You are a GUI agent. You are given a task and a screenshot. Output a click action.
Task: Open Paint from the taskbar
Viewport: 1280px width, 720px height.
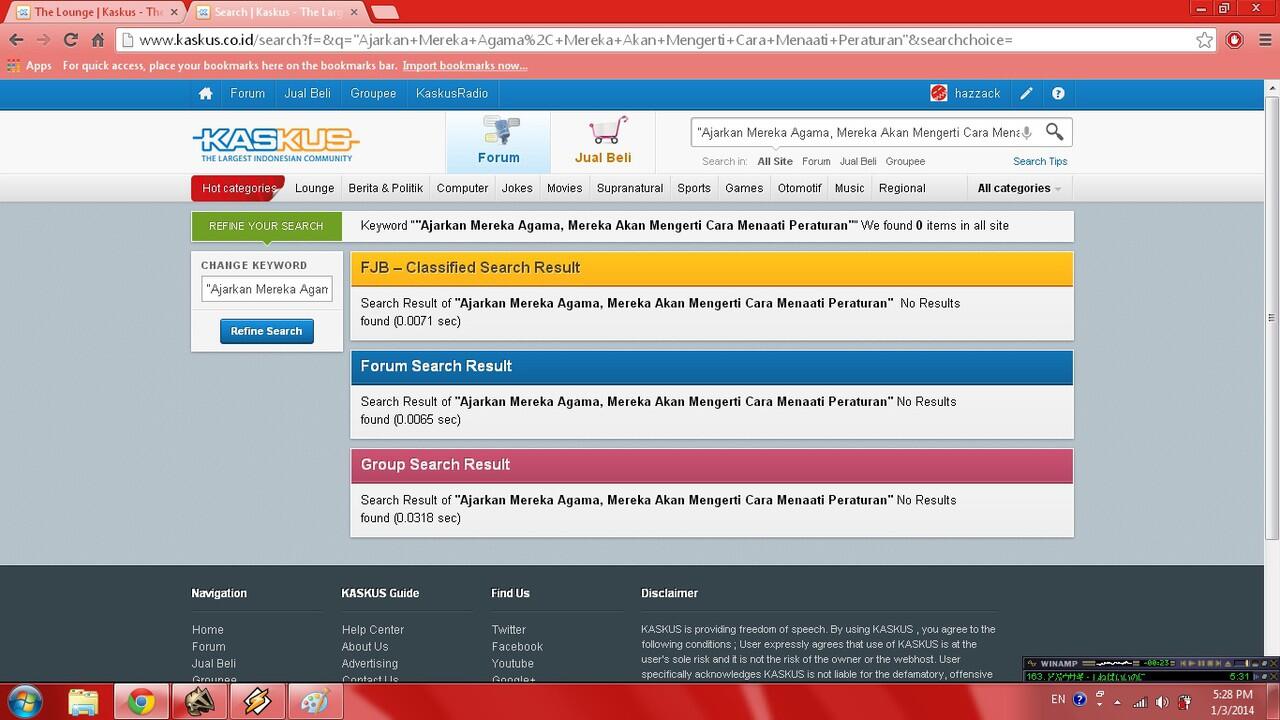pyautogui.click(x=315, y=701)
